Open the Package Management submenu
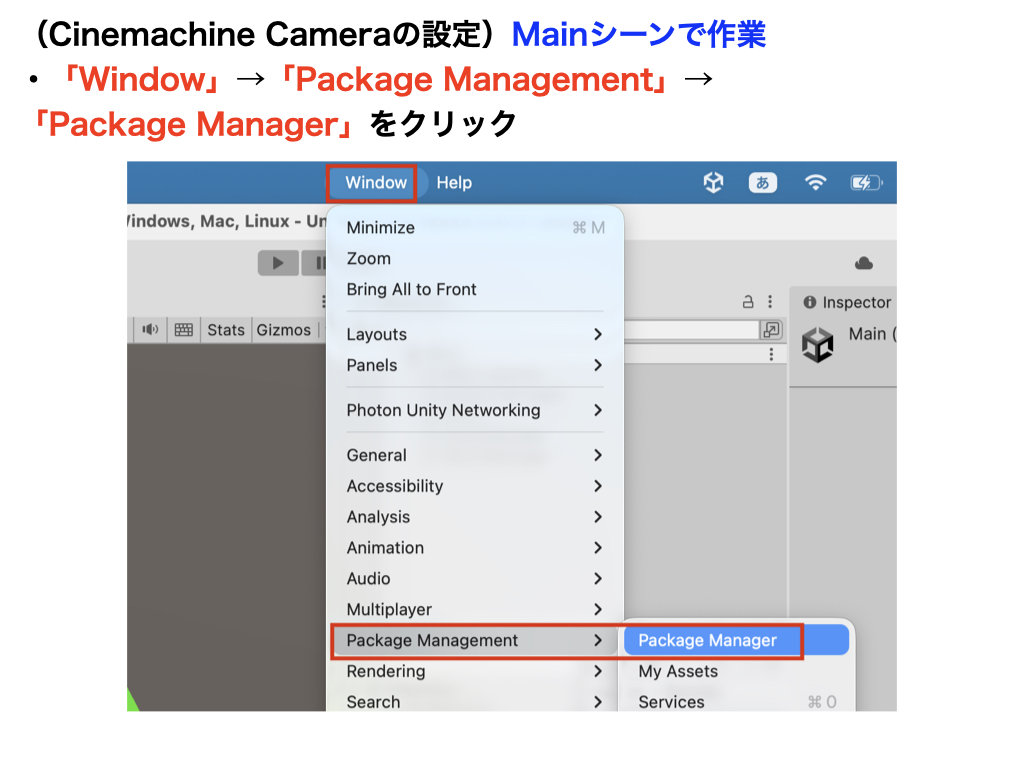 [475, 641]
